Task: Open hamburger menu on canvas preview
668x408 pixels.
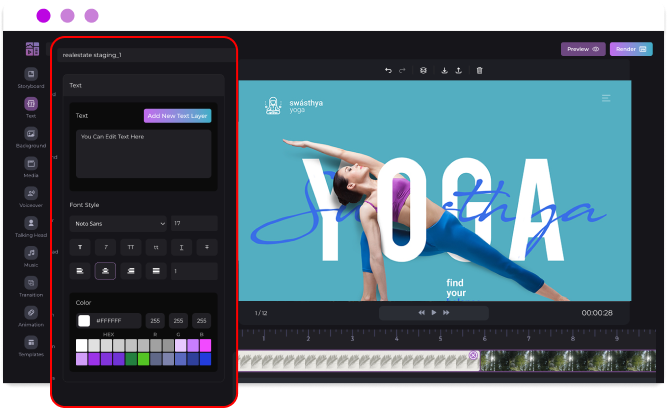Action: pos(606,98)
